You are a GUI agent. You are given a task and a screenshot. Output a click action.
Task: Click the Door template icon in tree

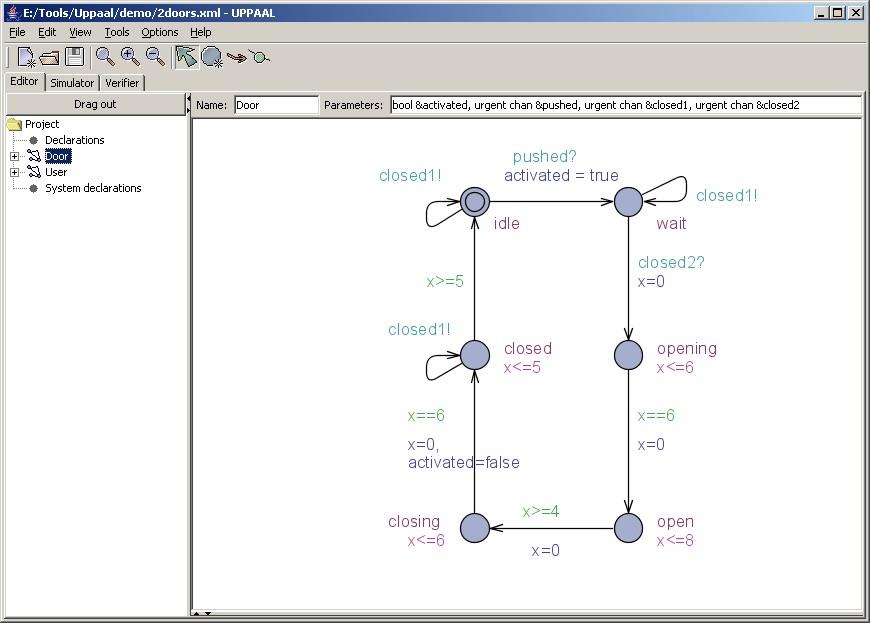point(34,156)
